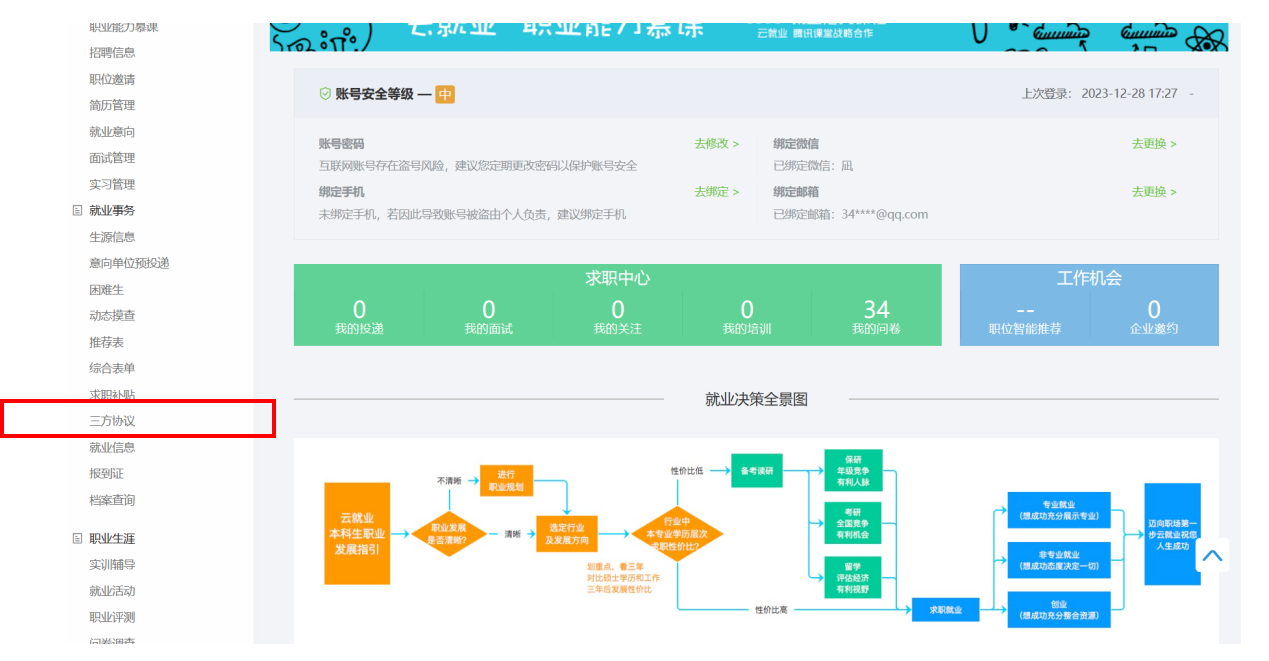Click 去更换 next to 绑定微信
1269x661 pixels.
tap(1153, 144)
